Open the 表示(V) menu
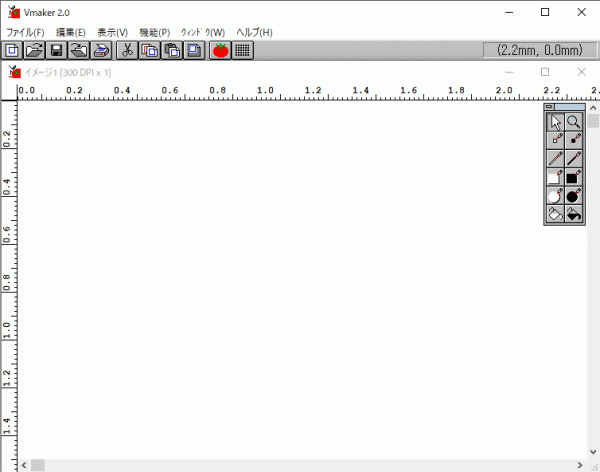The height and width of the screenshot is (472, 600). [112, 33]
